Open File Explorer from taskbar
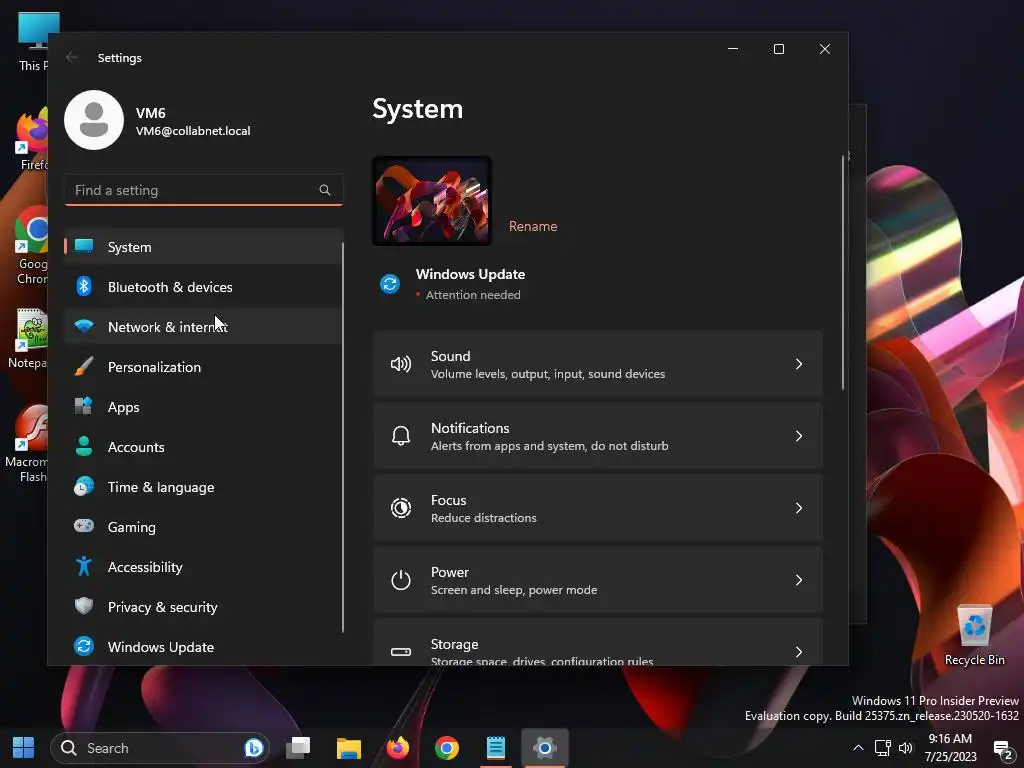Screen dimensions: 1024x768 349,747
